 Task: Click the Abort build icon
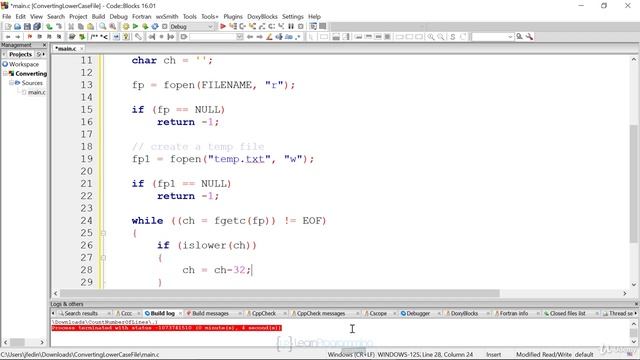coord(165,27)
